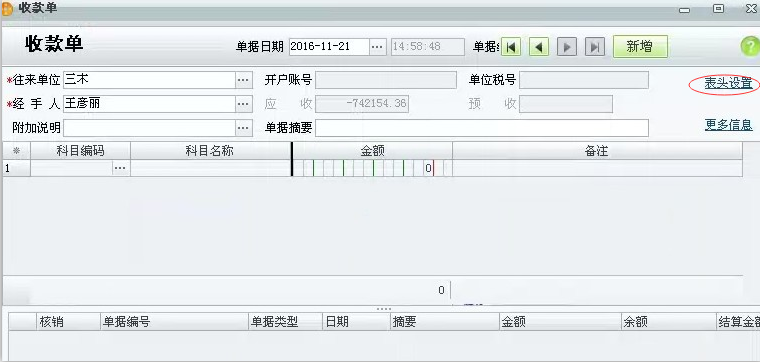Click the 科目名称 column header
Image resolution: width=760 pixels, height=362 pixels.
click(x=210, y=151)
